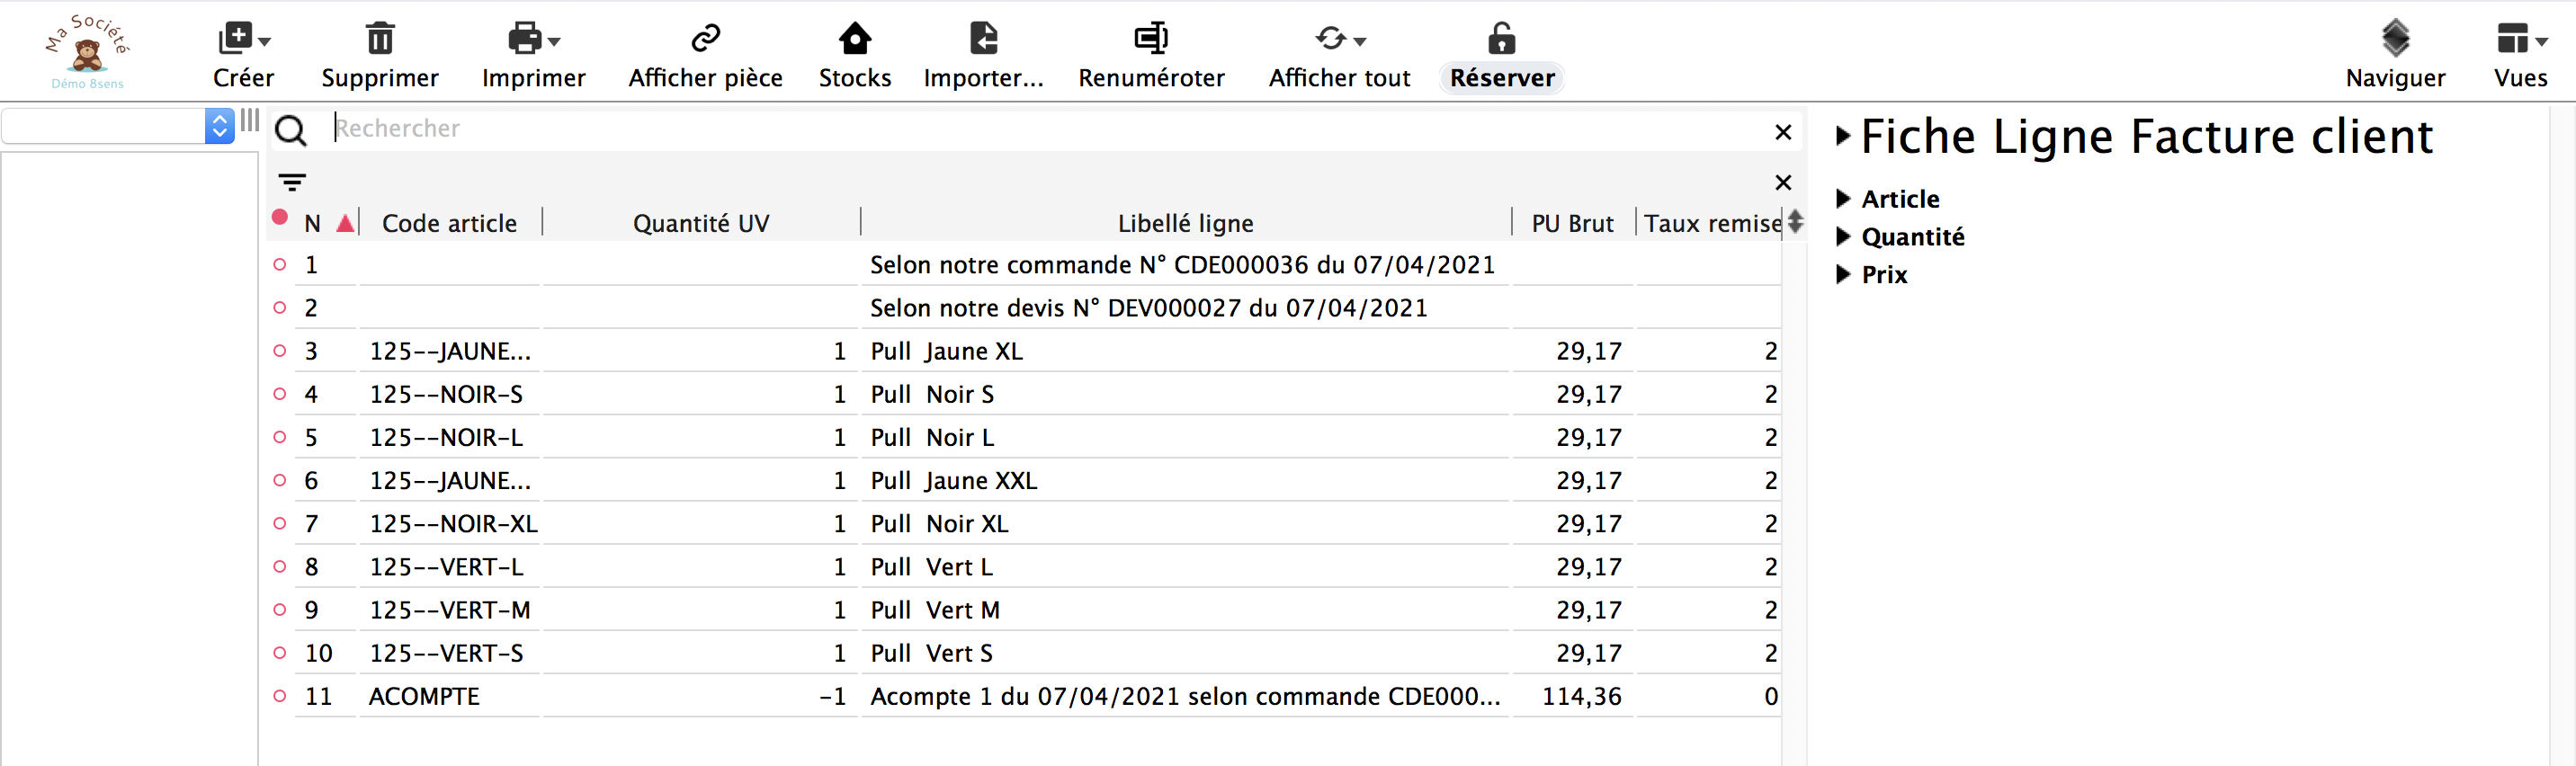Toggle the selection circle of row 2

(280, 307)
